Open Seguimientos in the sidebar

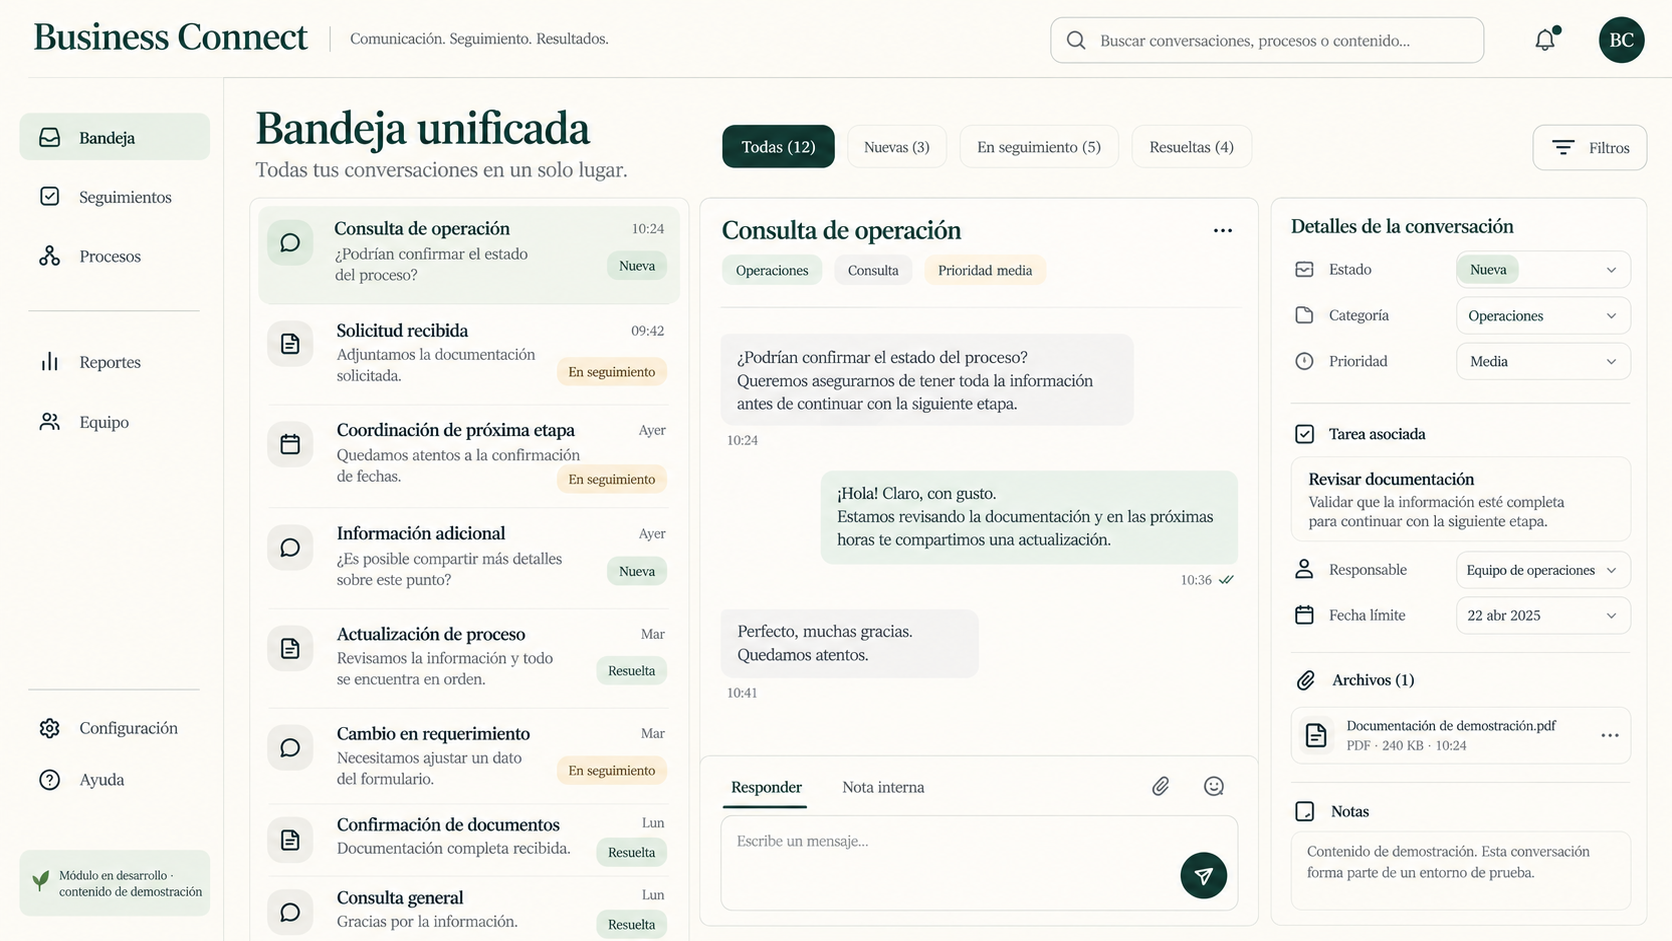coord(115,197)
